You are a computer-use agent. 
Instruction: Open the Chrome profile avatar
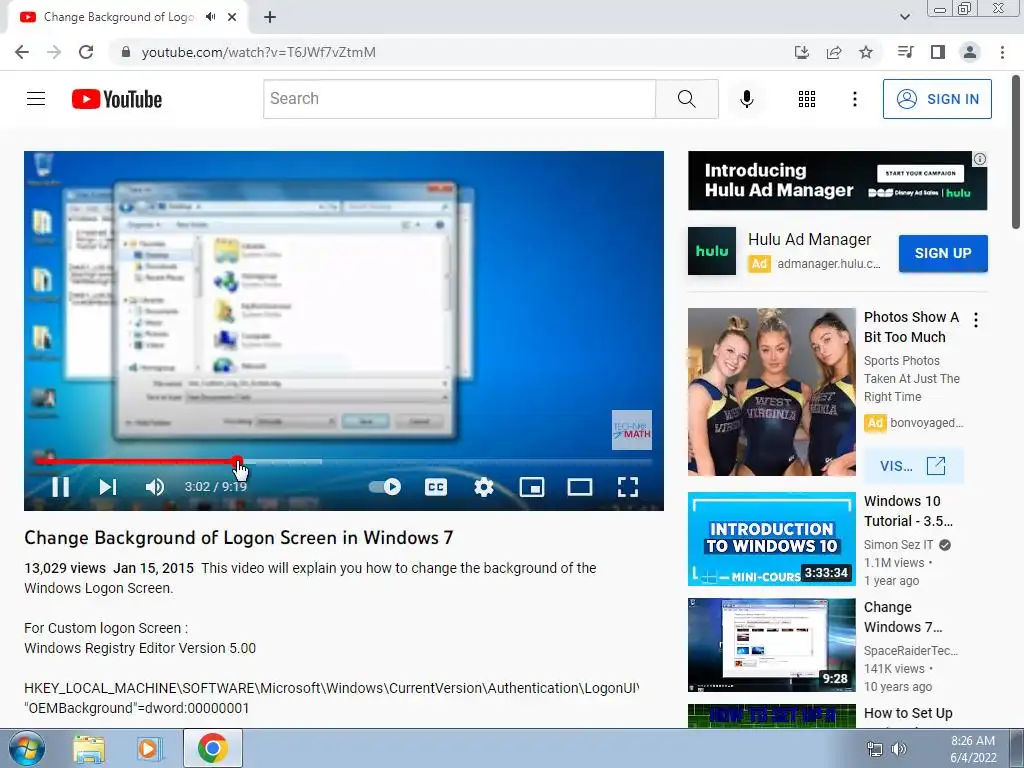pos(970,52)
